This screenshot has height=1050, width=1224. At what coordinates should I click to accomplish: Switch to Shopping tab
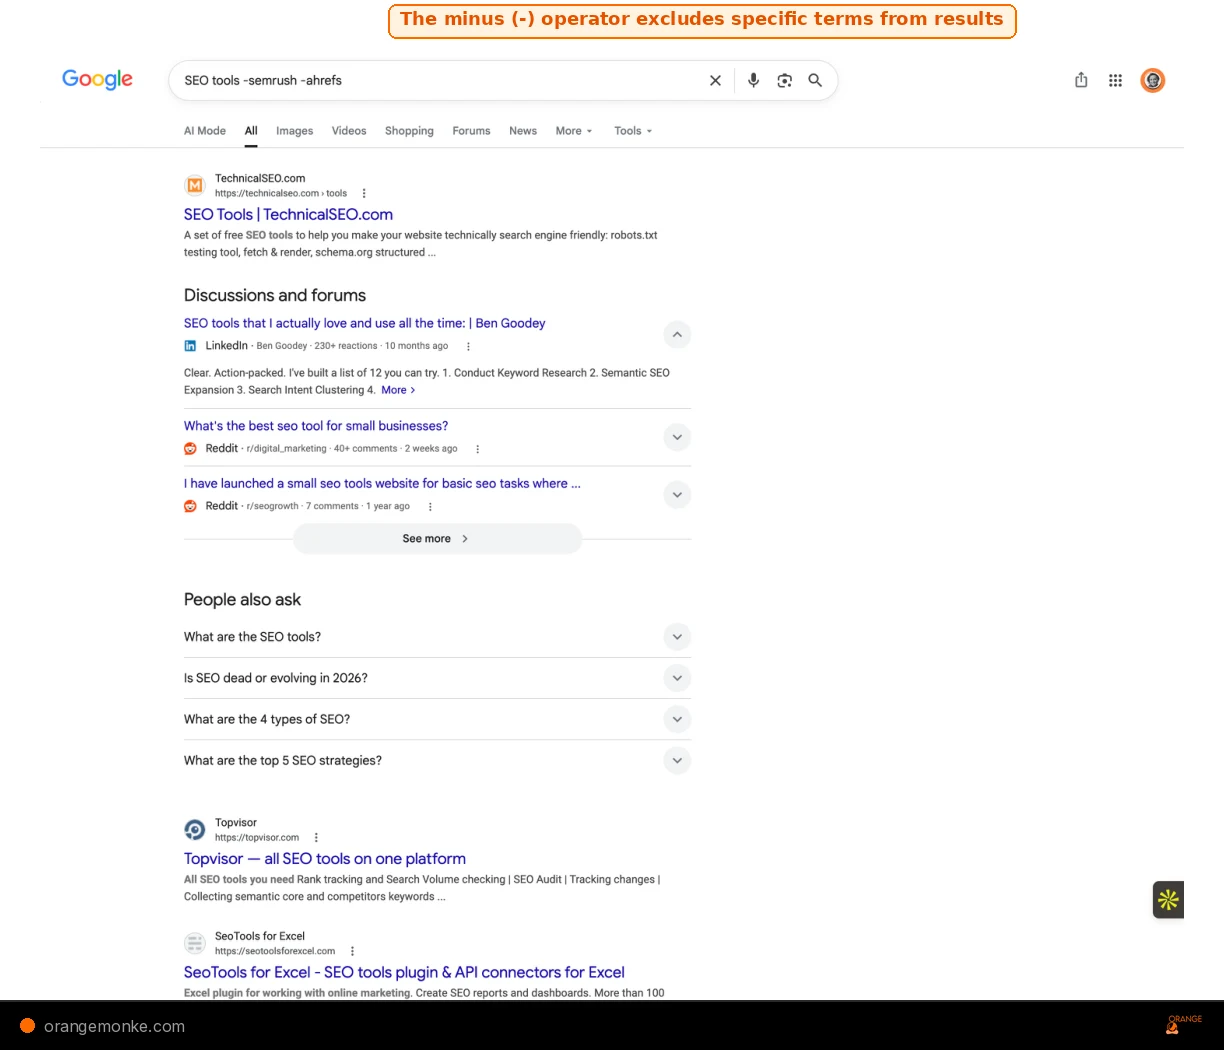409,131
